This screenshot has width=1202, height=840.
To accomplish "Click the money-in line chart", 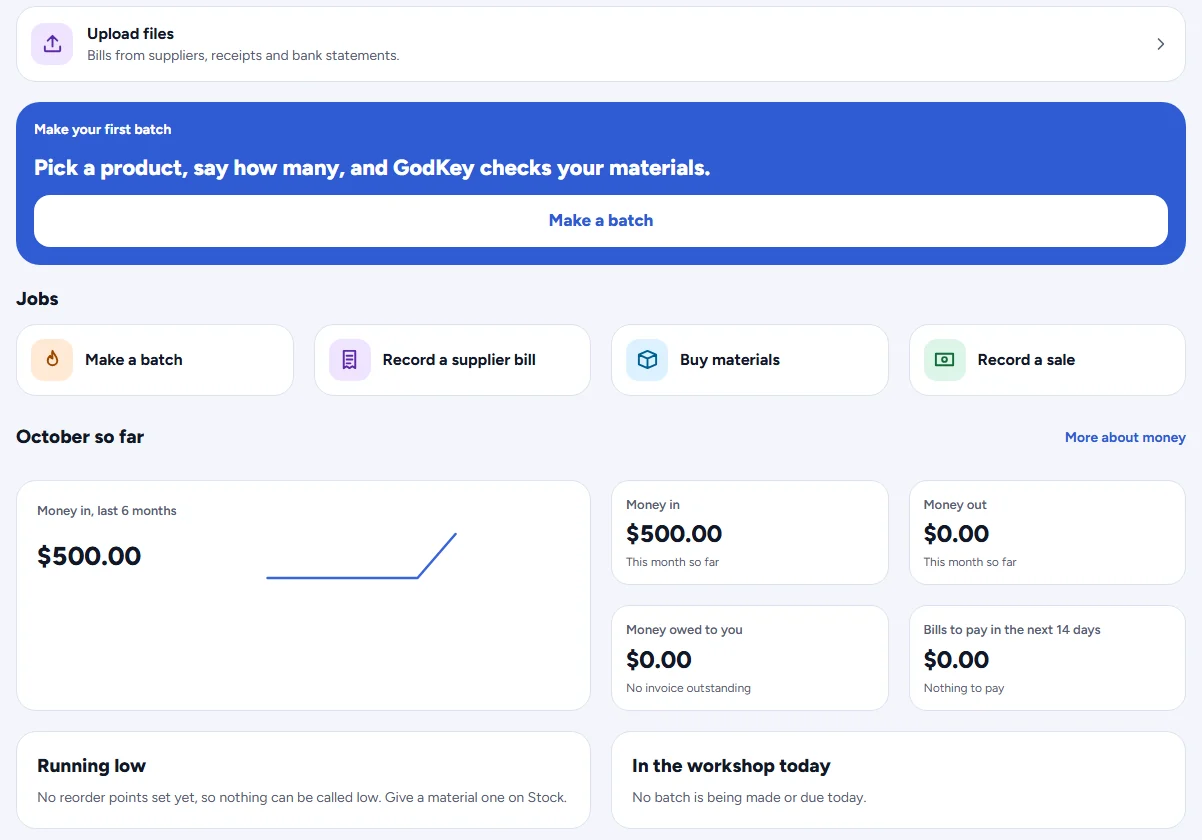I will pyautogui.click(x=361, y=556).
